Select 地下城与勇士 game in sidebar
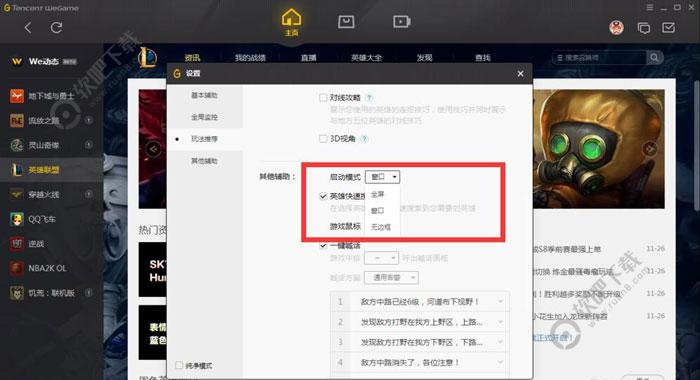The image size is (700, 380). pyautogui.click(x=51, y=96)
